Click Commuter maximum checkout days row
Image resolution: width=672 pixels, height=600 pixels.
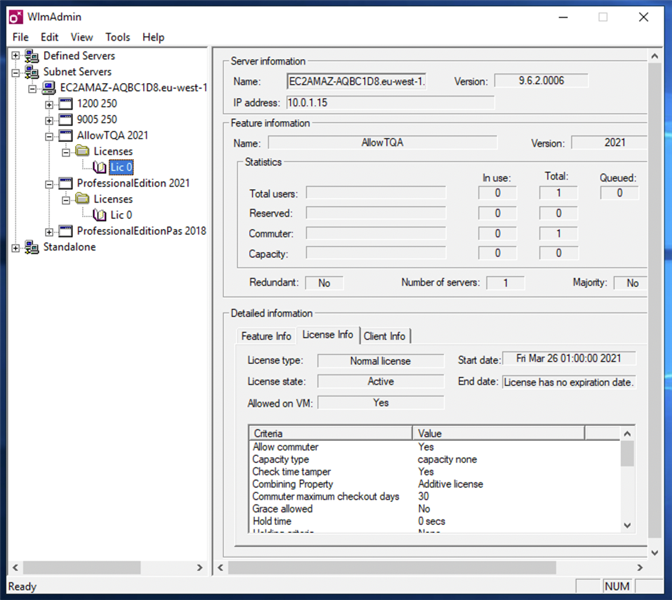point(435,496)
